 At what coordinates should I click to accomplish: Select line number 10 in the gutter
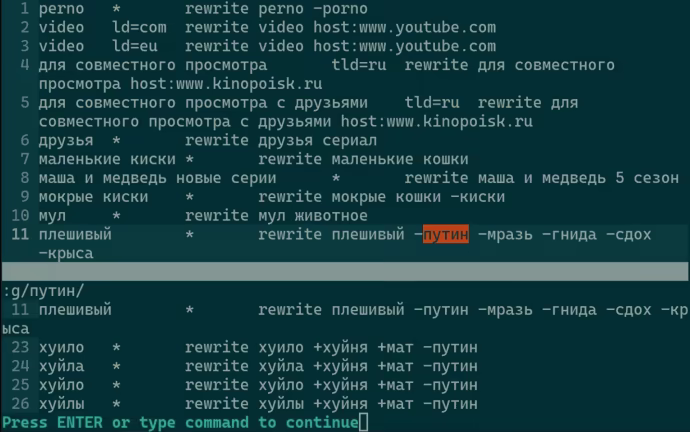pyautogui.click(x=20, y=216)
